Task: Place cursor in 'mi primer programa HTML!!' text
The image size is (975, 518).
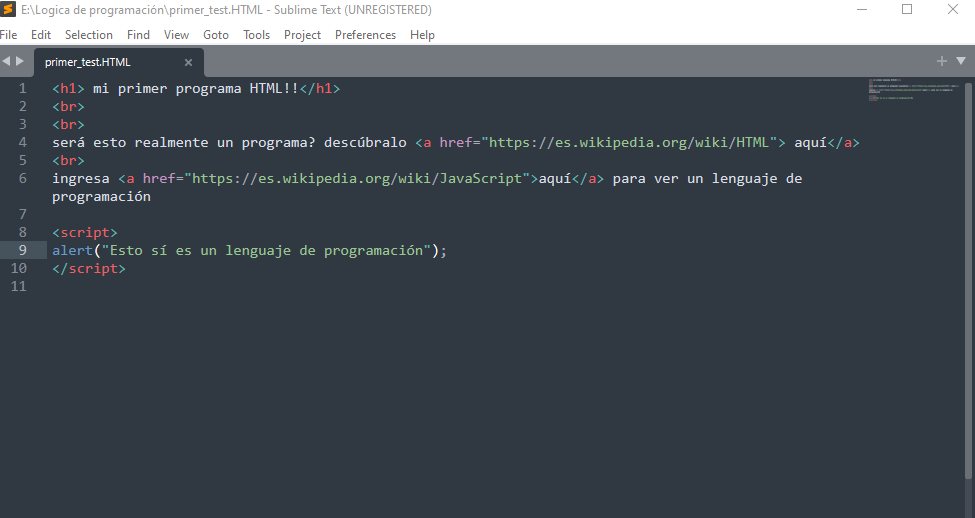Action: (195, 88)
